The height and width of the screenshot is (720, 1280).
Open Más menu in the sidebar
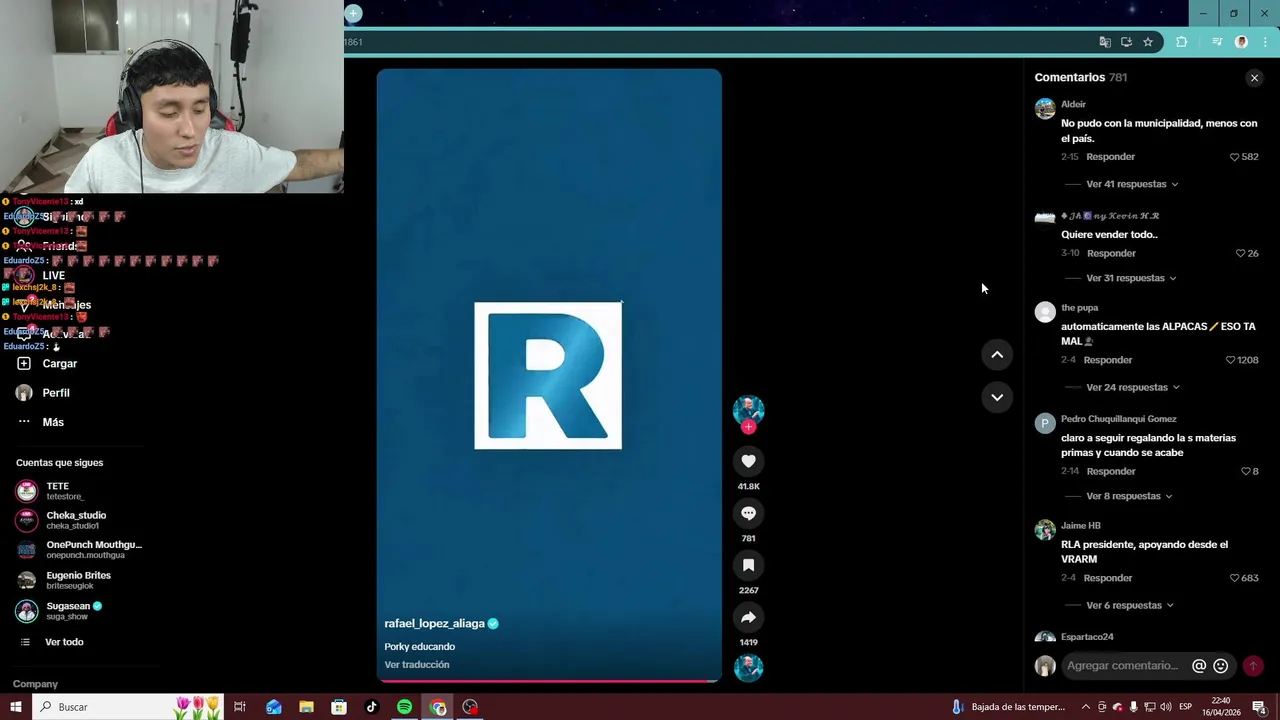point(40,422)
